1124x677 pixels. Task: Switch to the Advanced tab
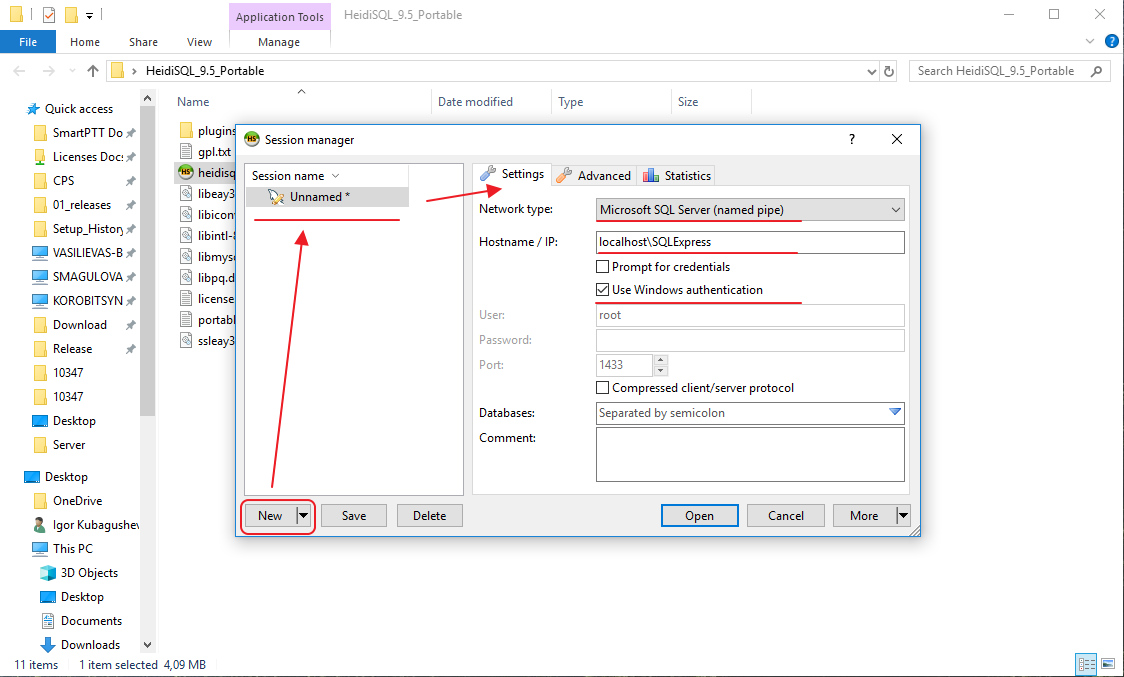(x=594, y=176)
